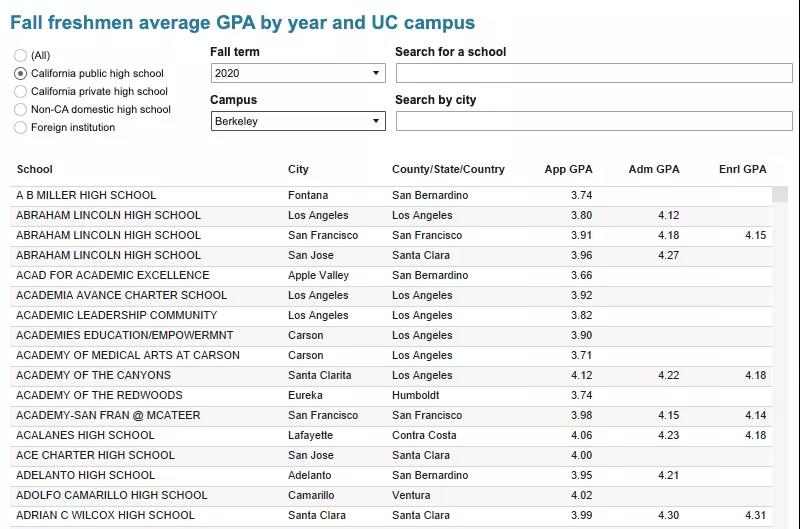Click ACALANES HIGH SCHOOL in the table
800x529 pixels.
coord(85,435)
